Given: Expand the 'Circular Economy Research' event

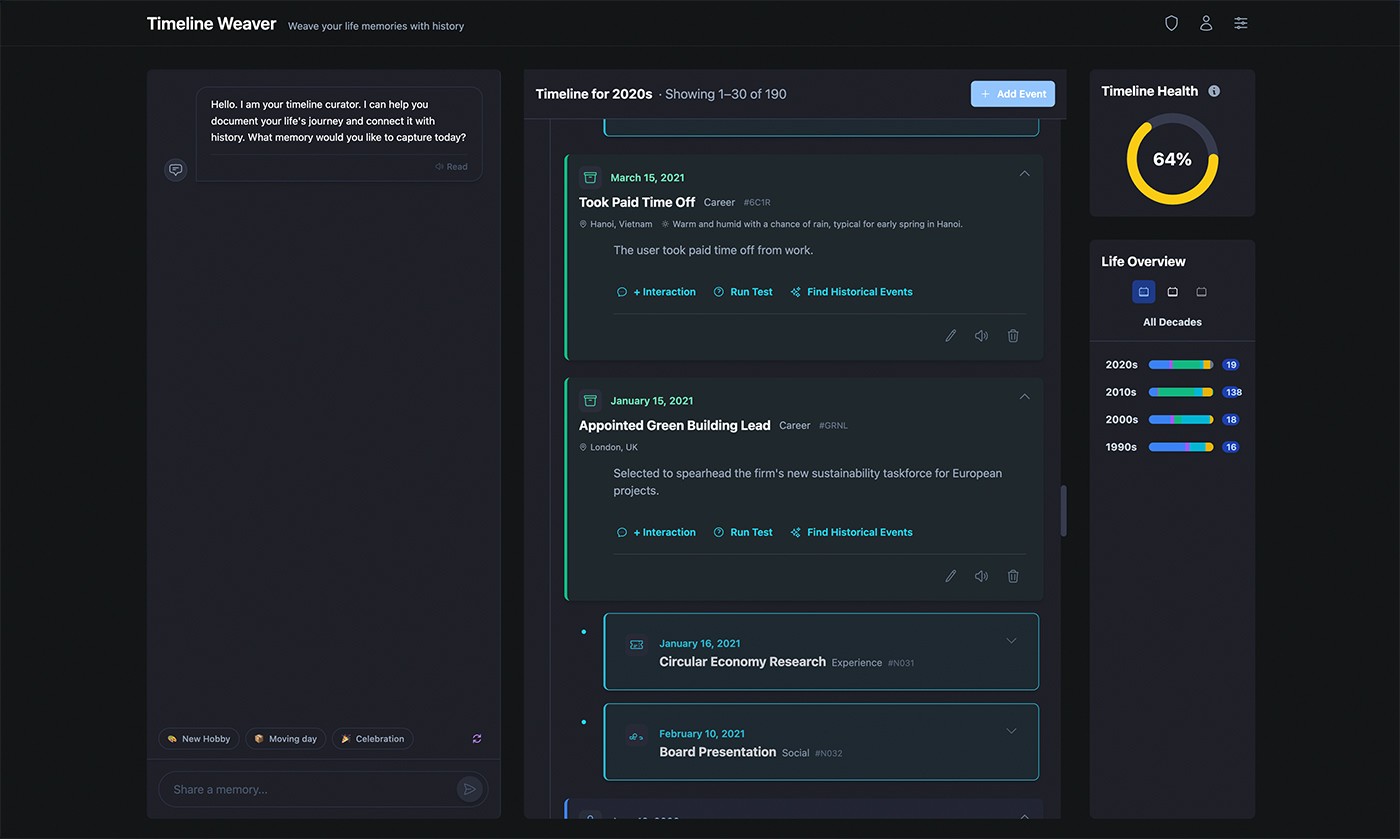Looking at the screenshot, I should 1011,640.
